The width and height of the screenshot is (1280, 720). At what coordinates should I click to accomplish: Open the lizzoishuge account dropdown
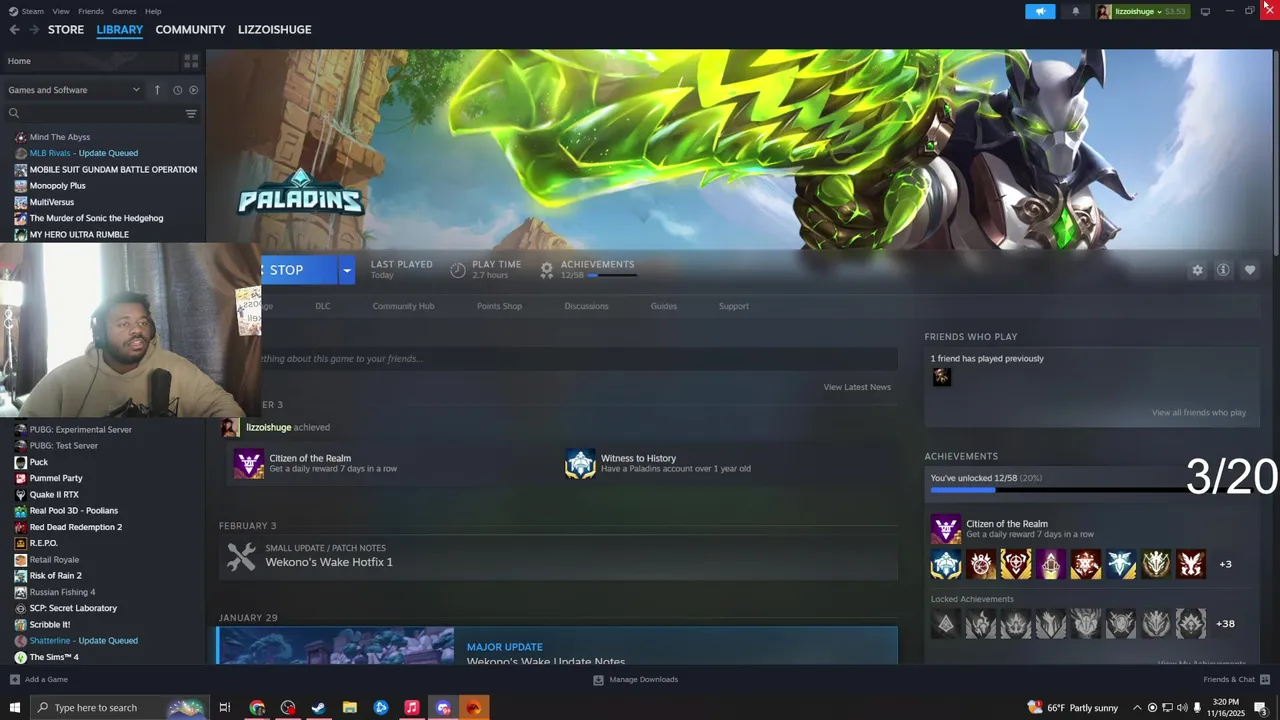1141,11
